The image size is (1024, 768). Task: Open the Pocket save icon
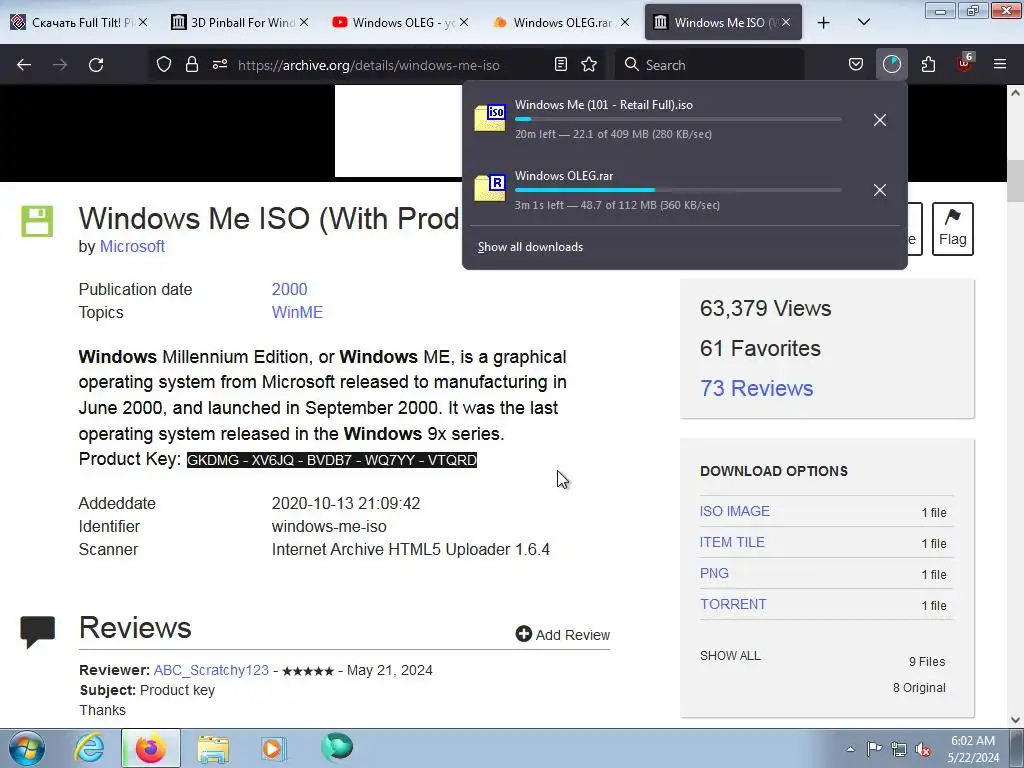(x=856, y=65)
